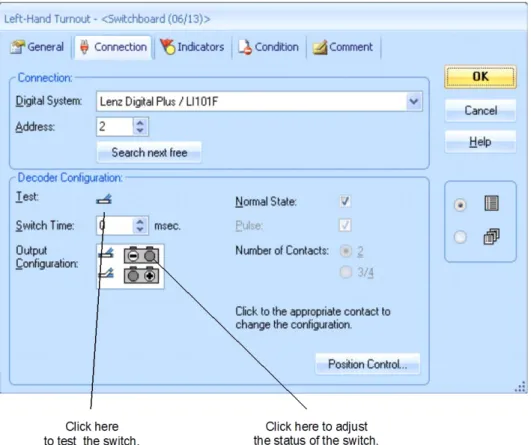
Task: Click the dialog resize grip
Action: click(521, 387)
